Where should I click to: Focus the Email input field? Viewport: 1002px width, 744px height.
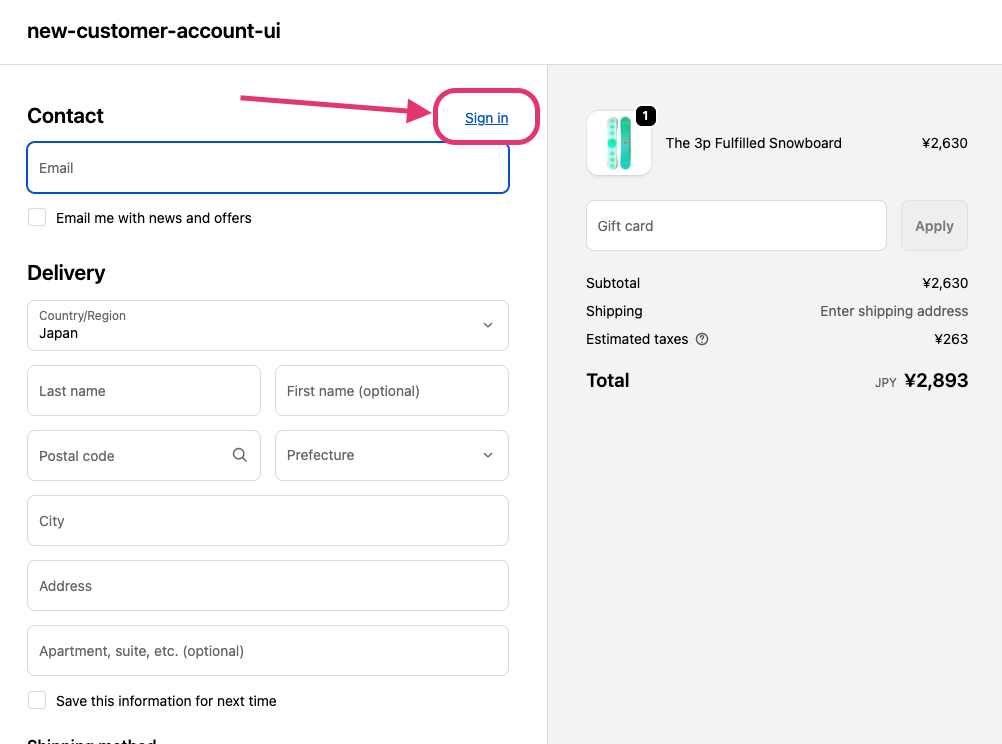tap(268, 167)
